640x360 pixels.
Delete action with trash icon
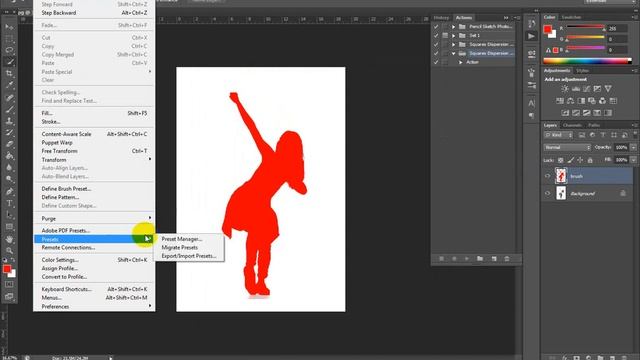[x=507, y=259]
